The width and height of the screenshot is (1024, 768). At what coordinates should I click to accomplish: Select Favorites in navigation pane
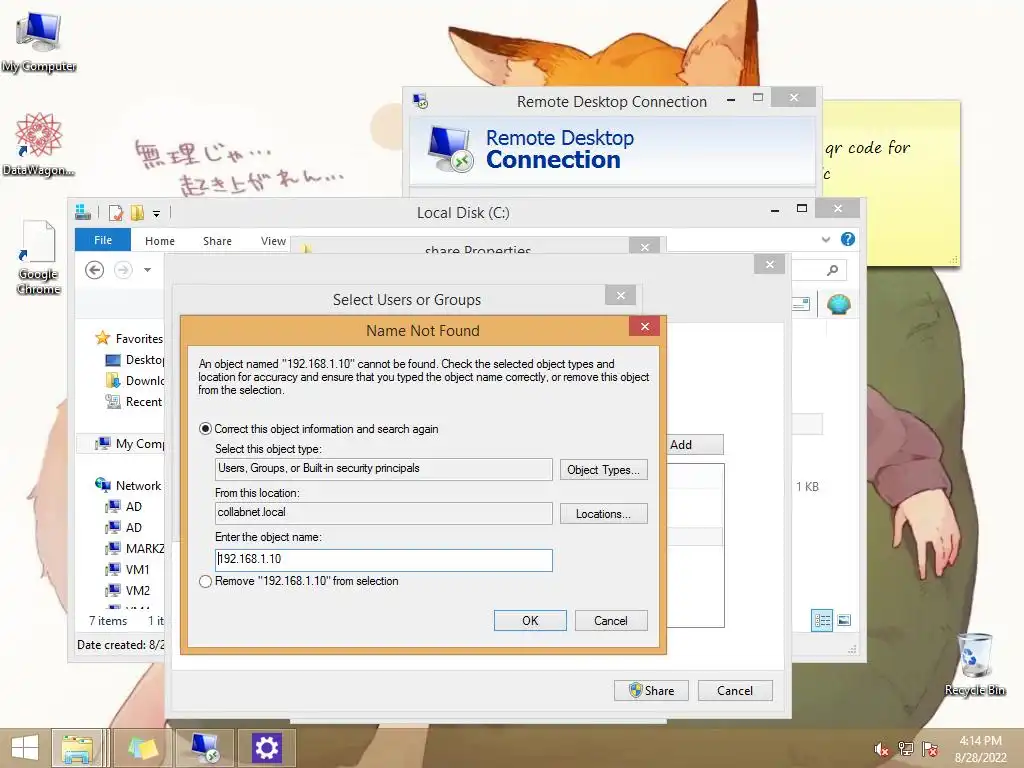[x=129, y=338]
